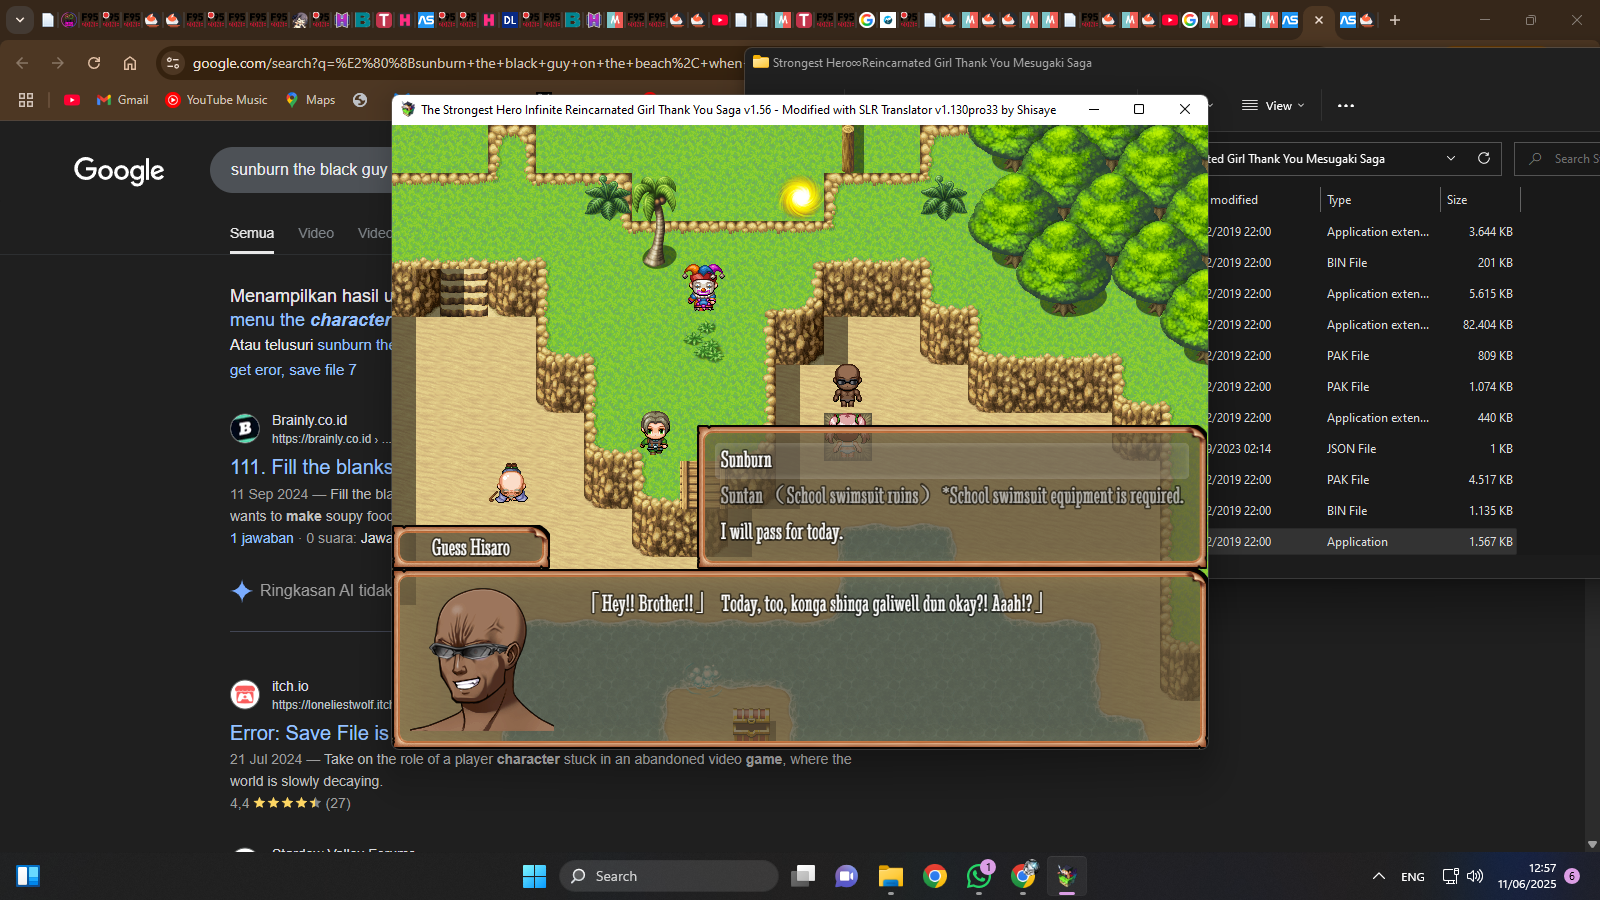This screenshot has height=900, width=1600.
Task: Open the bookmarks apps grid icon
Action: pyautogui.click(x=26, y=100)
